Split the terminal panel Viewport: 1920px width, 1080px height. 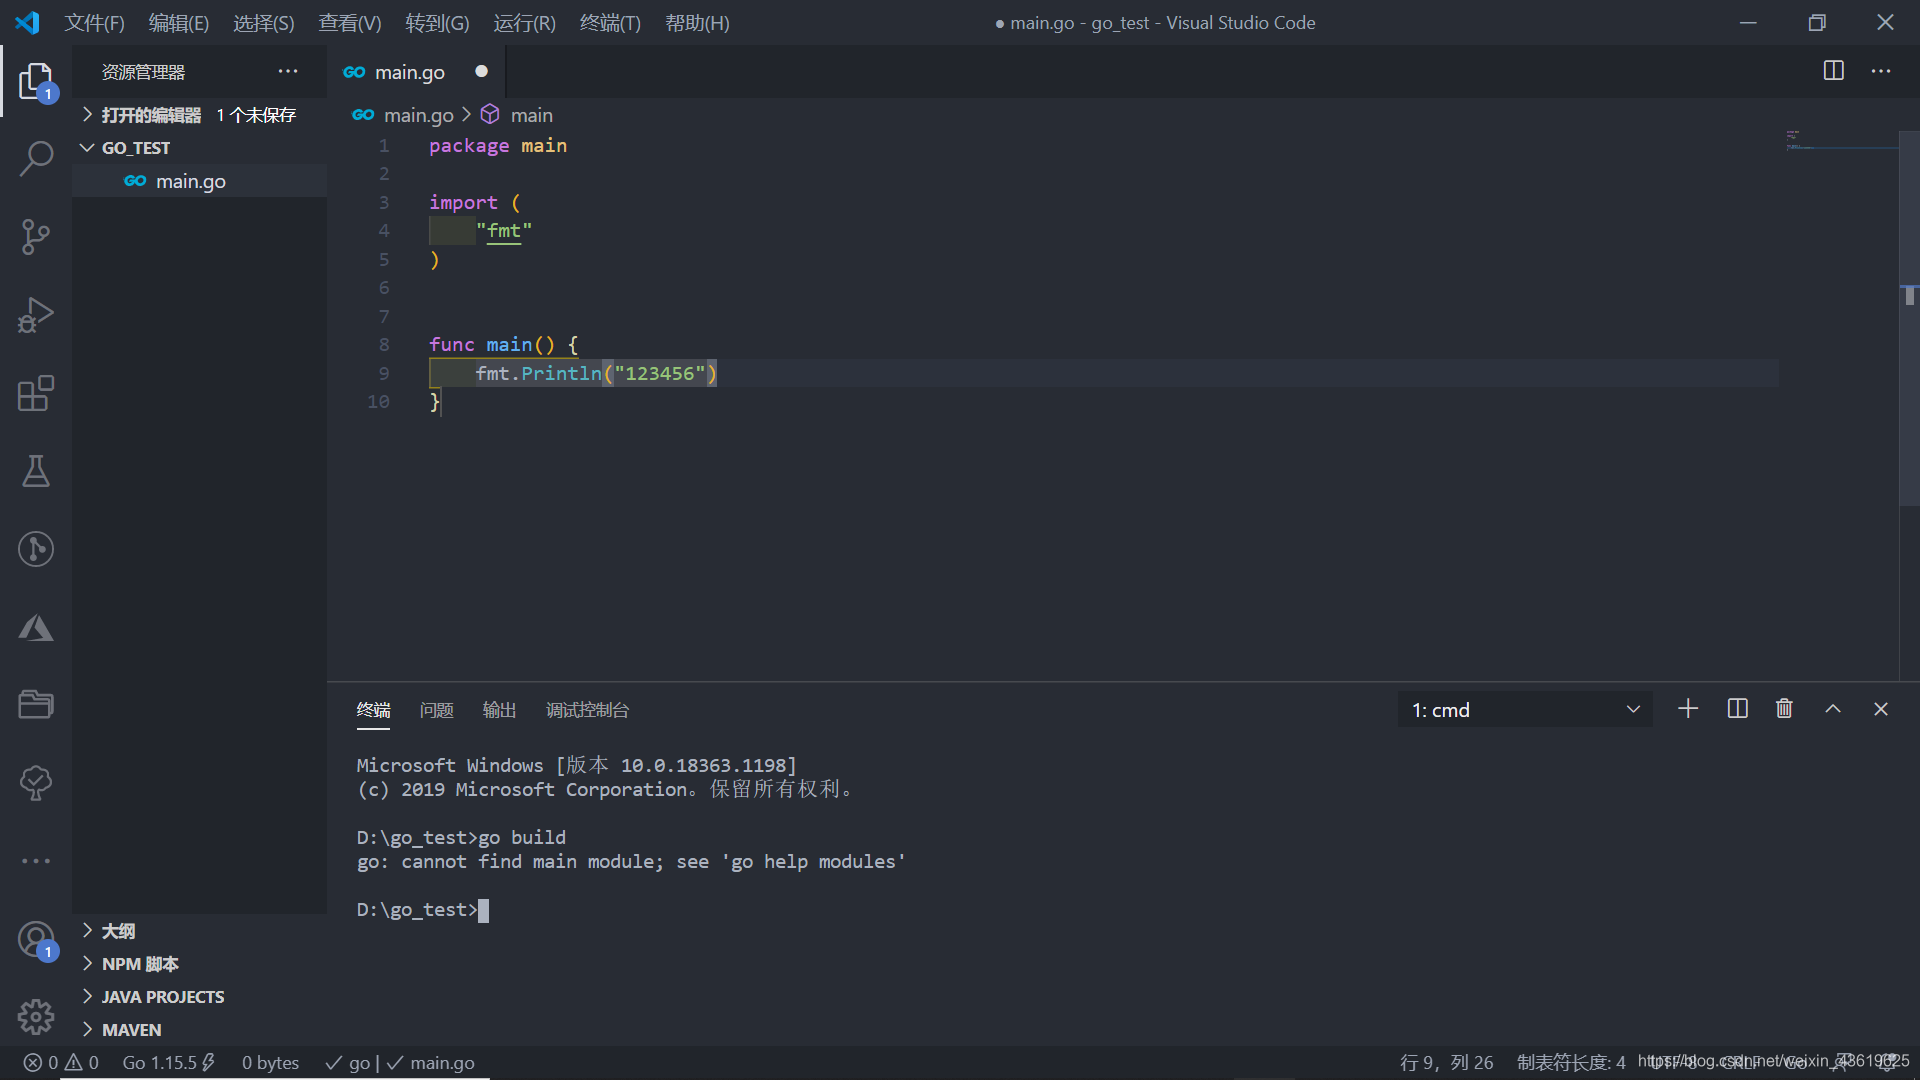click(x=1738, y=709)
